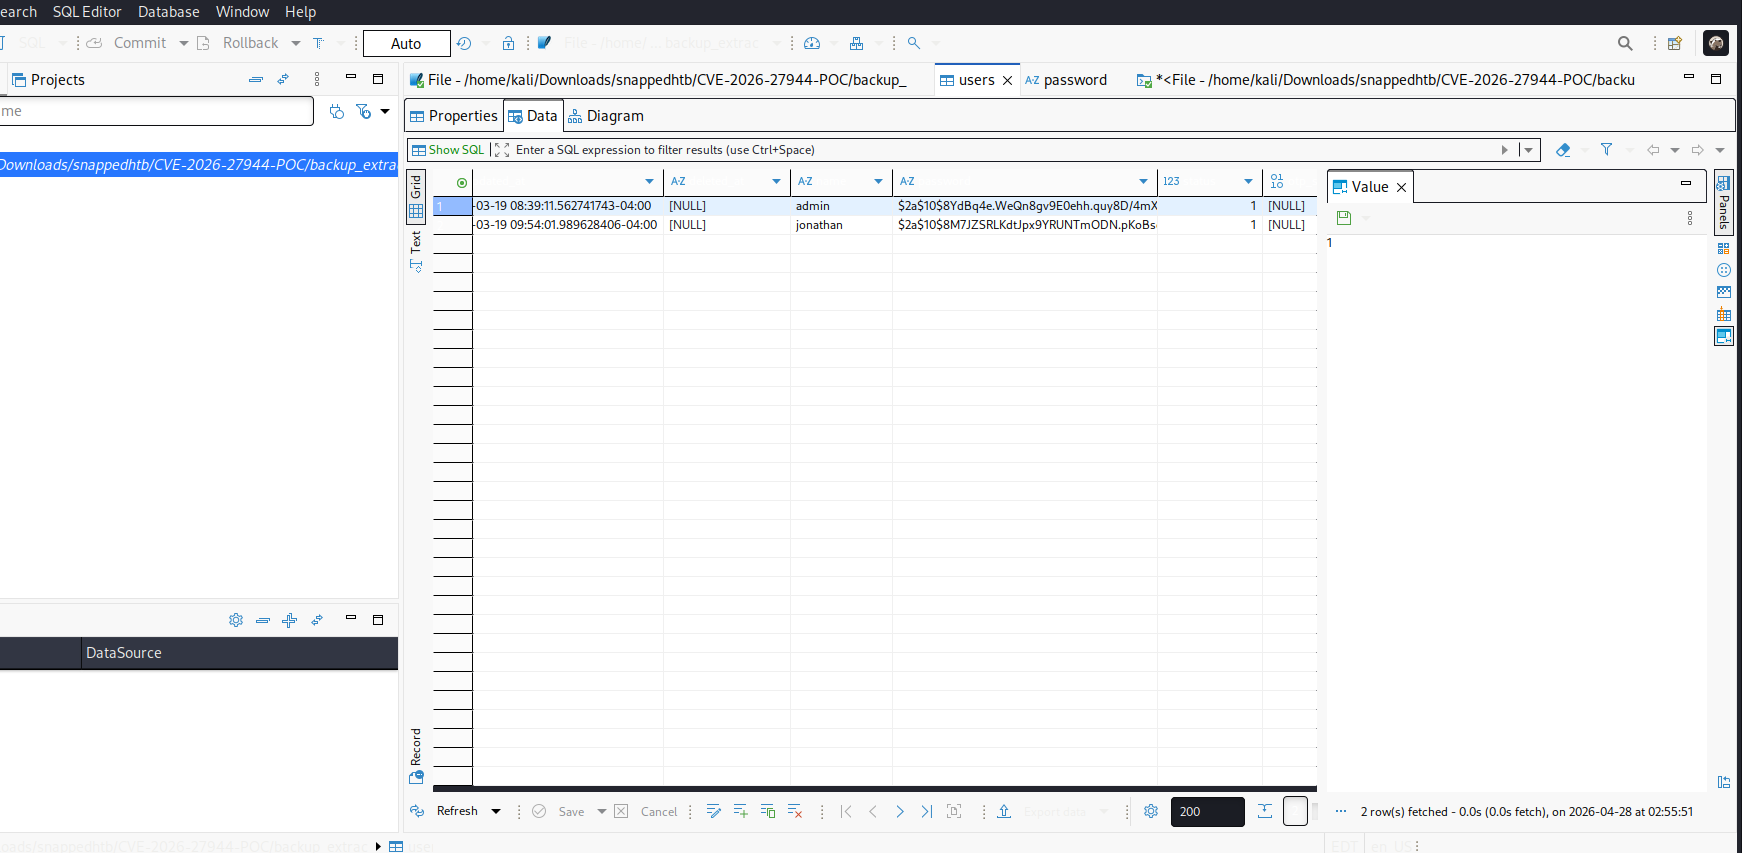This screenshot has height=853, width=1742.
Task: Open the Commit dropdown arrow
Action: (x=184, y=43)
